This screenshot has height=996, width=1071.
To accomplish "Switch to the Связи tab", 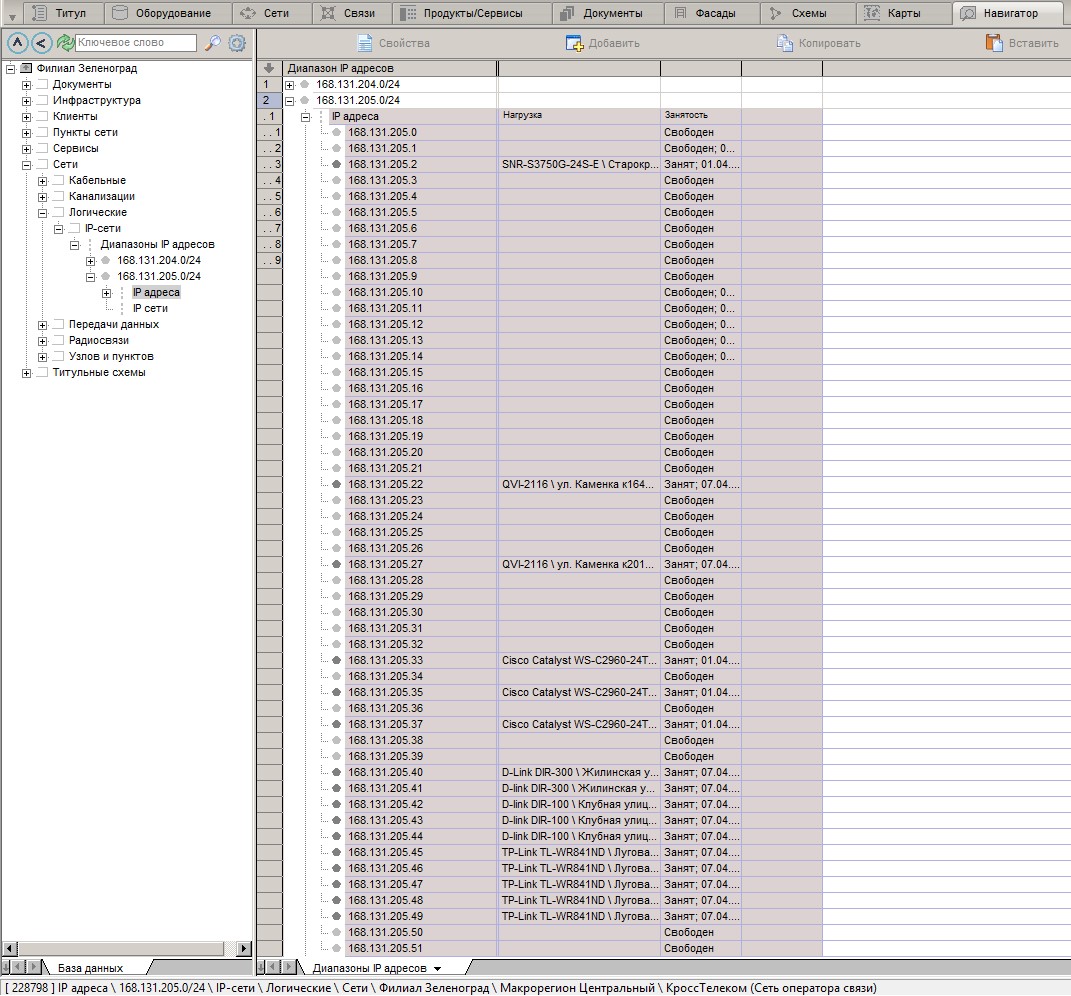I will tap(350, 13).
